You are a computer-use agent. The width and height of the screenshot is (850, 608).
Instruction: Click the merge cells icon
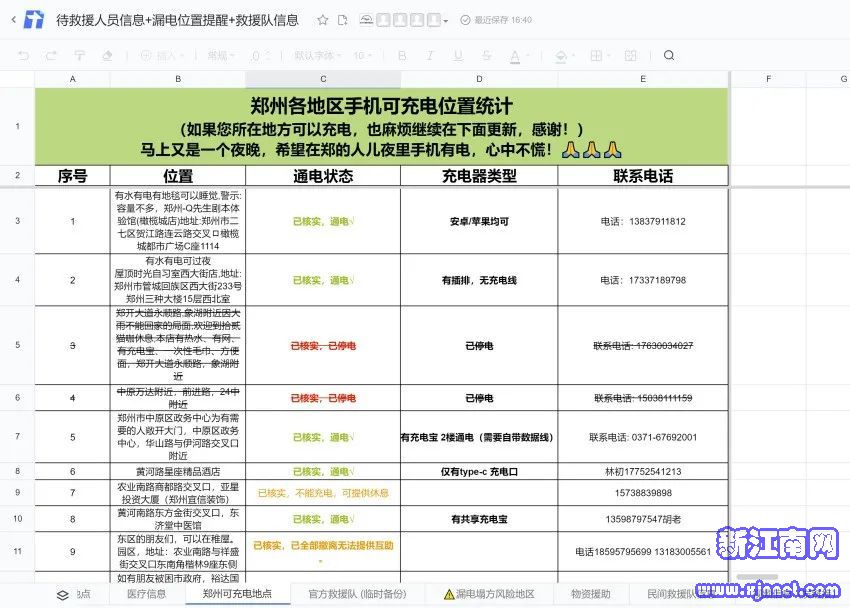click(630, 55)
